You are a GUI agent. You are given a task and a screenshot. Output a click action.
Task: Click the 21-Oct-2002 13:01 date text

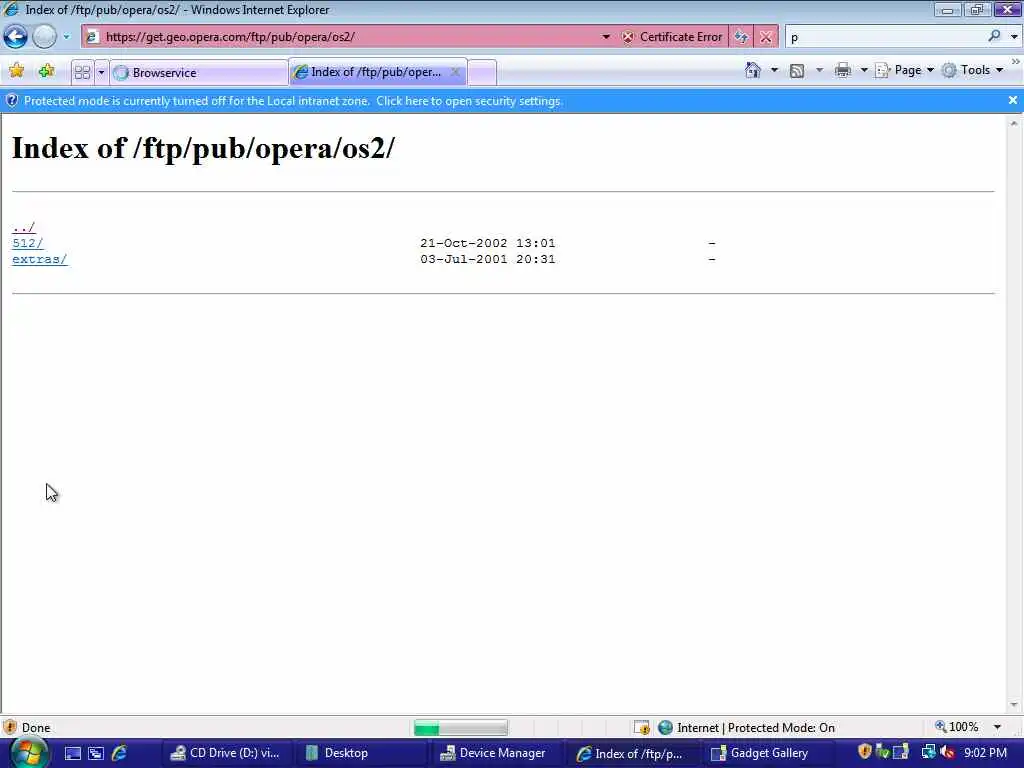(x=487, y=243)
